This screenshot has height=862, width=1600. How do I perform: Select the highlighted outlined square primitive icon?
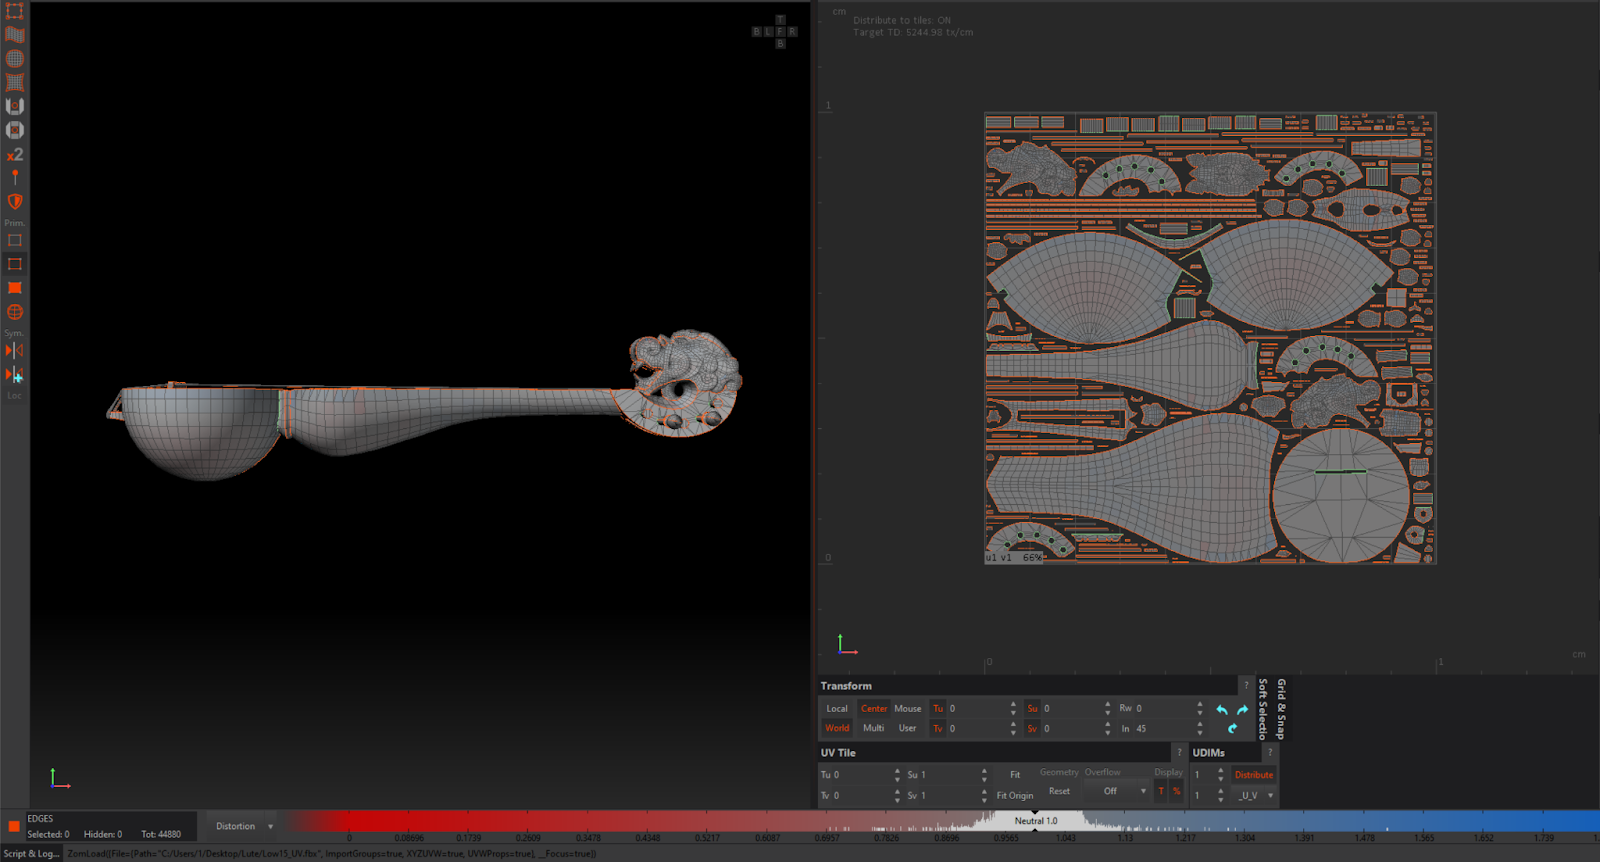(x=14, y=264)
